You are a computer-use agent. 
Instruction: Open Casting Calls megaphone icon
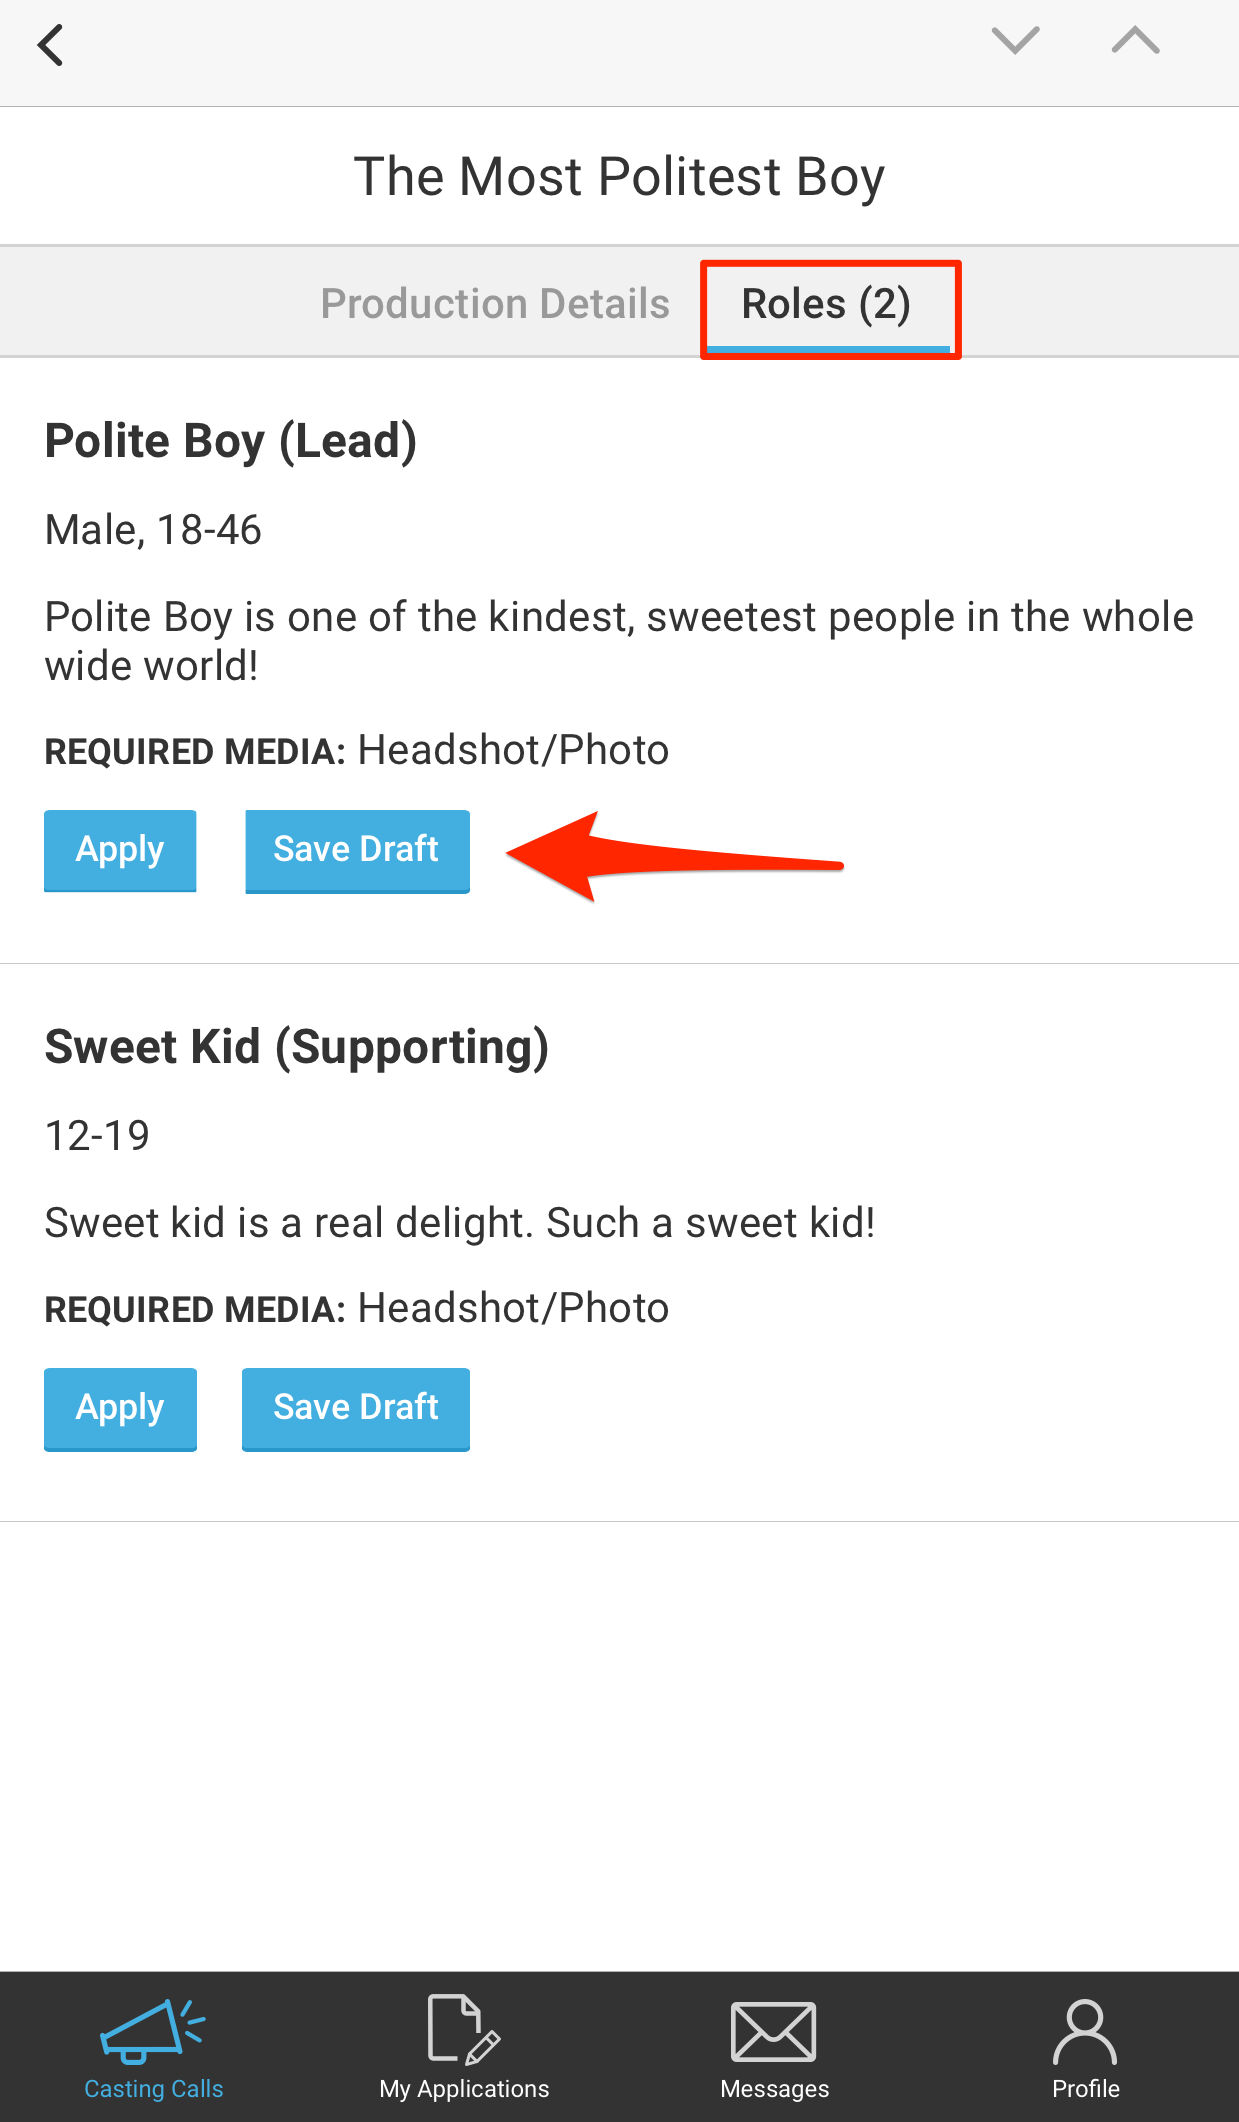[152, 2030]
